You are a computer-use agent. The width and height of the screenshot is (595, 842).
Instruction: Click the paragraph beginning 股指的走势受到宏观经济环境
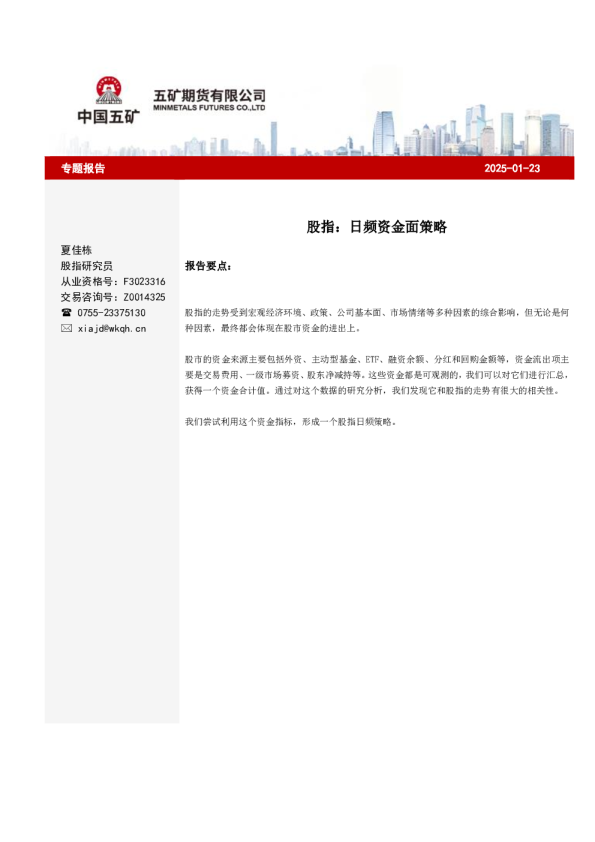pyautogui.click(x=376, y=320)
